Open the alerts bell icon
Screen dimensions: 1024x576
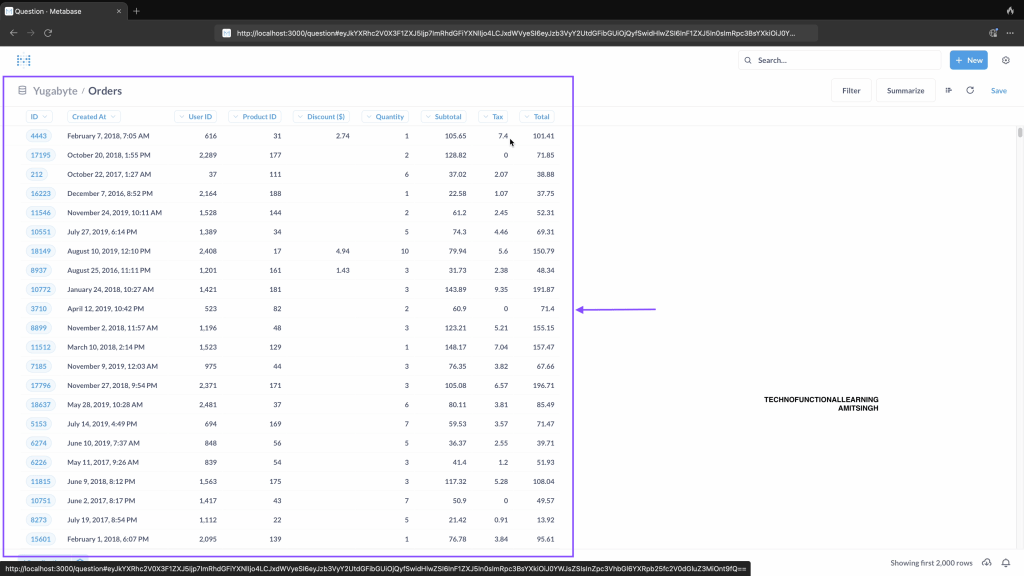pyautogui.click(x=1006, y=563)
